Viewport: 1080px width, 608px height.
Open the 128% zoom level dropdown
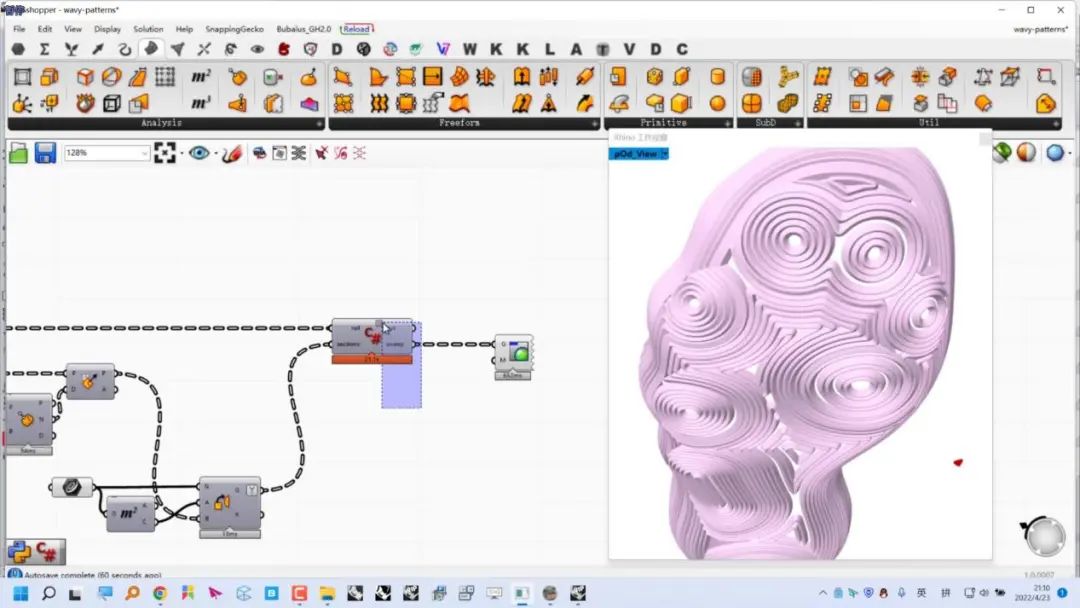click(x=107, y=153)
